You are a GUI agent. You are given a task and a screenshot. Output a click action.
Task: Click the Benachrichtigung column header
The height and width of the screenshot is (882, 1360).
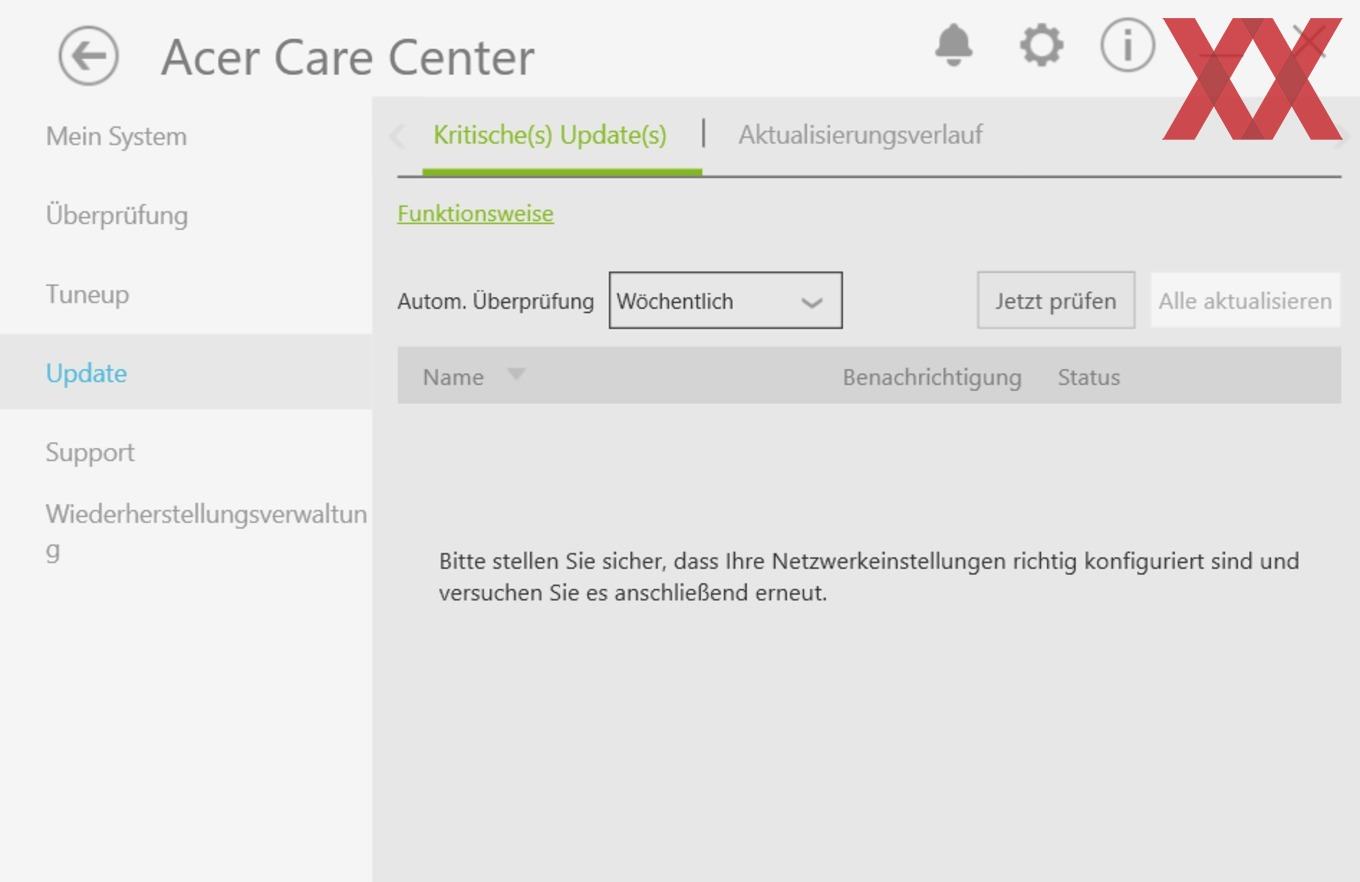(x=932, y=377)
